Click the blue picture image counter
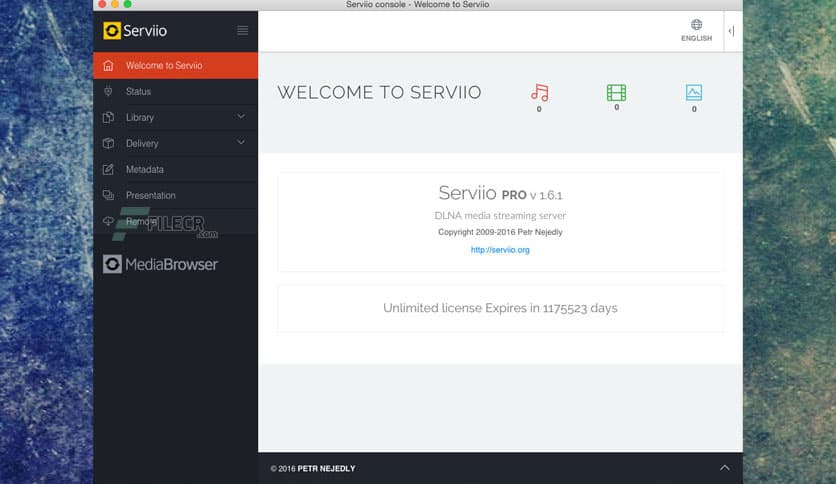This screenshot has height=484, width=836. click(694, 98)
